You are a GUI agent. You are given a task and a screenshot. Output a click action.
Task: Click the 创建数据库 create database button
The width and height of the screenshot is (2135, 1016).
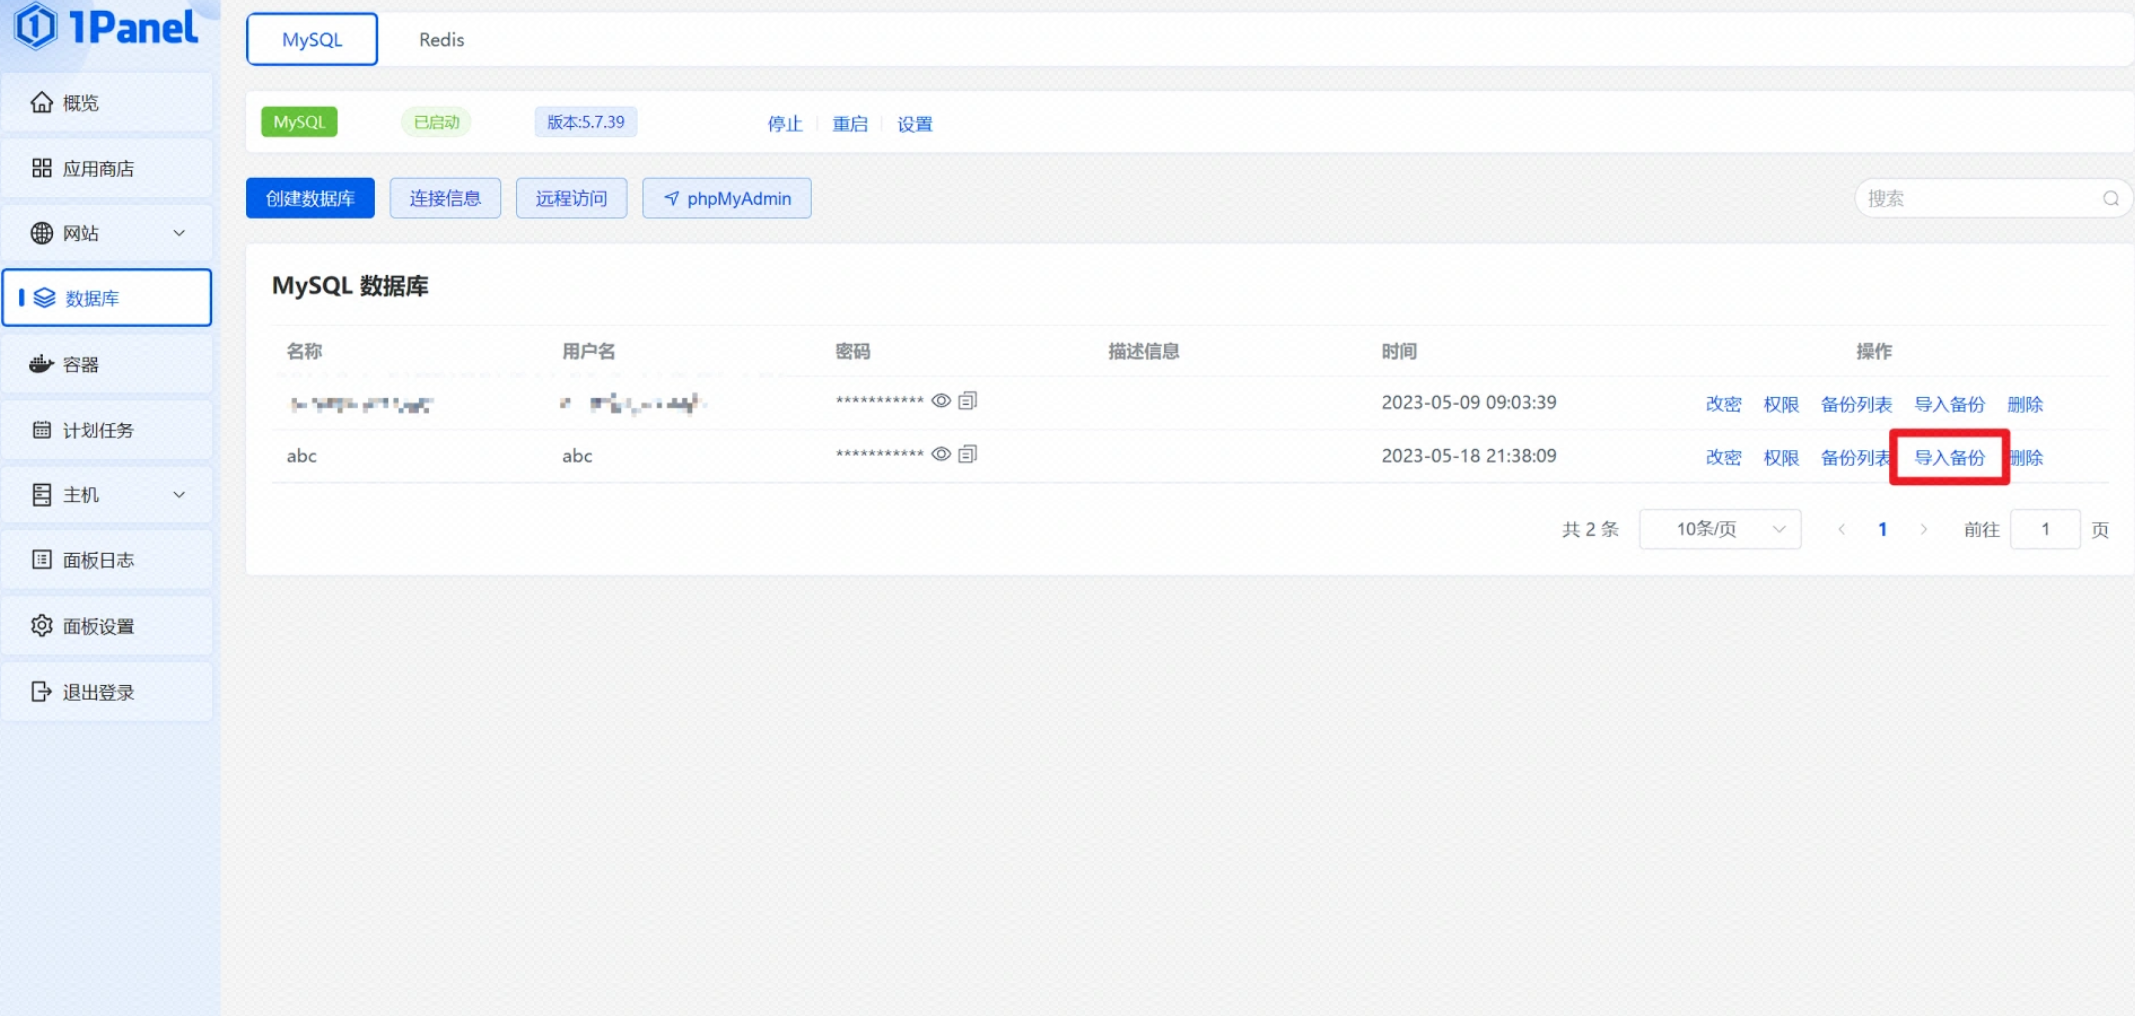[310, 198]
